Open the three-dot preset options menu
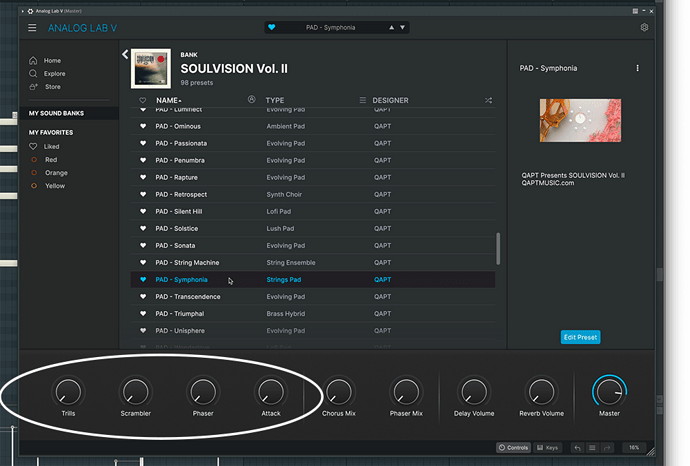The image size is (690, 466). pyautogui.click(x=637, y=68)
